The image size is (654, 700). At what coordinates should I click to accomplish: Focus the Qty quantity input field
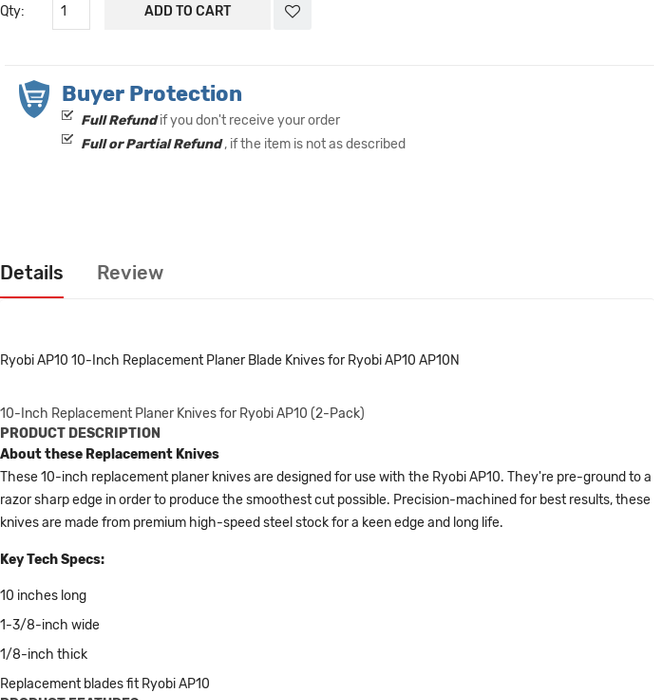(x=70, y=11)
